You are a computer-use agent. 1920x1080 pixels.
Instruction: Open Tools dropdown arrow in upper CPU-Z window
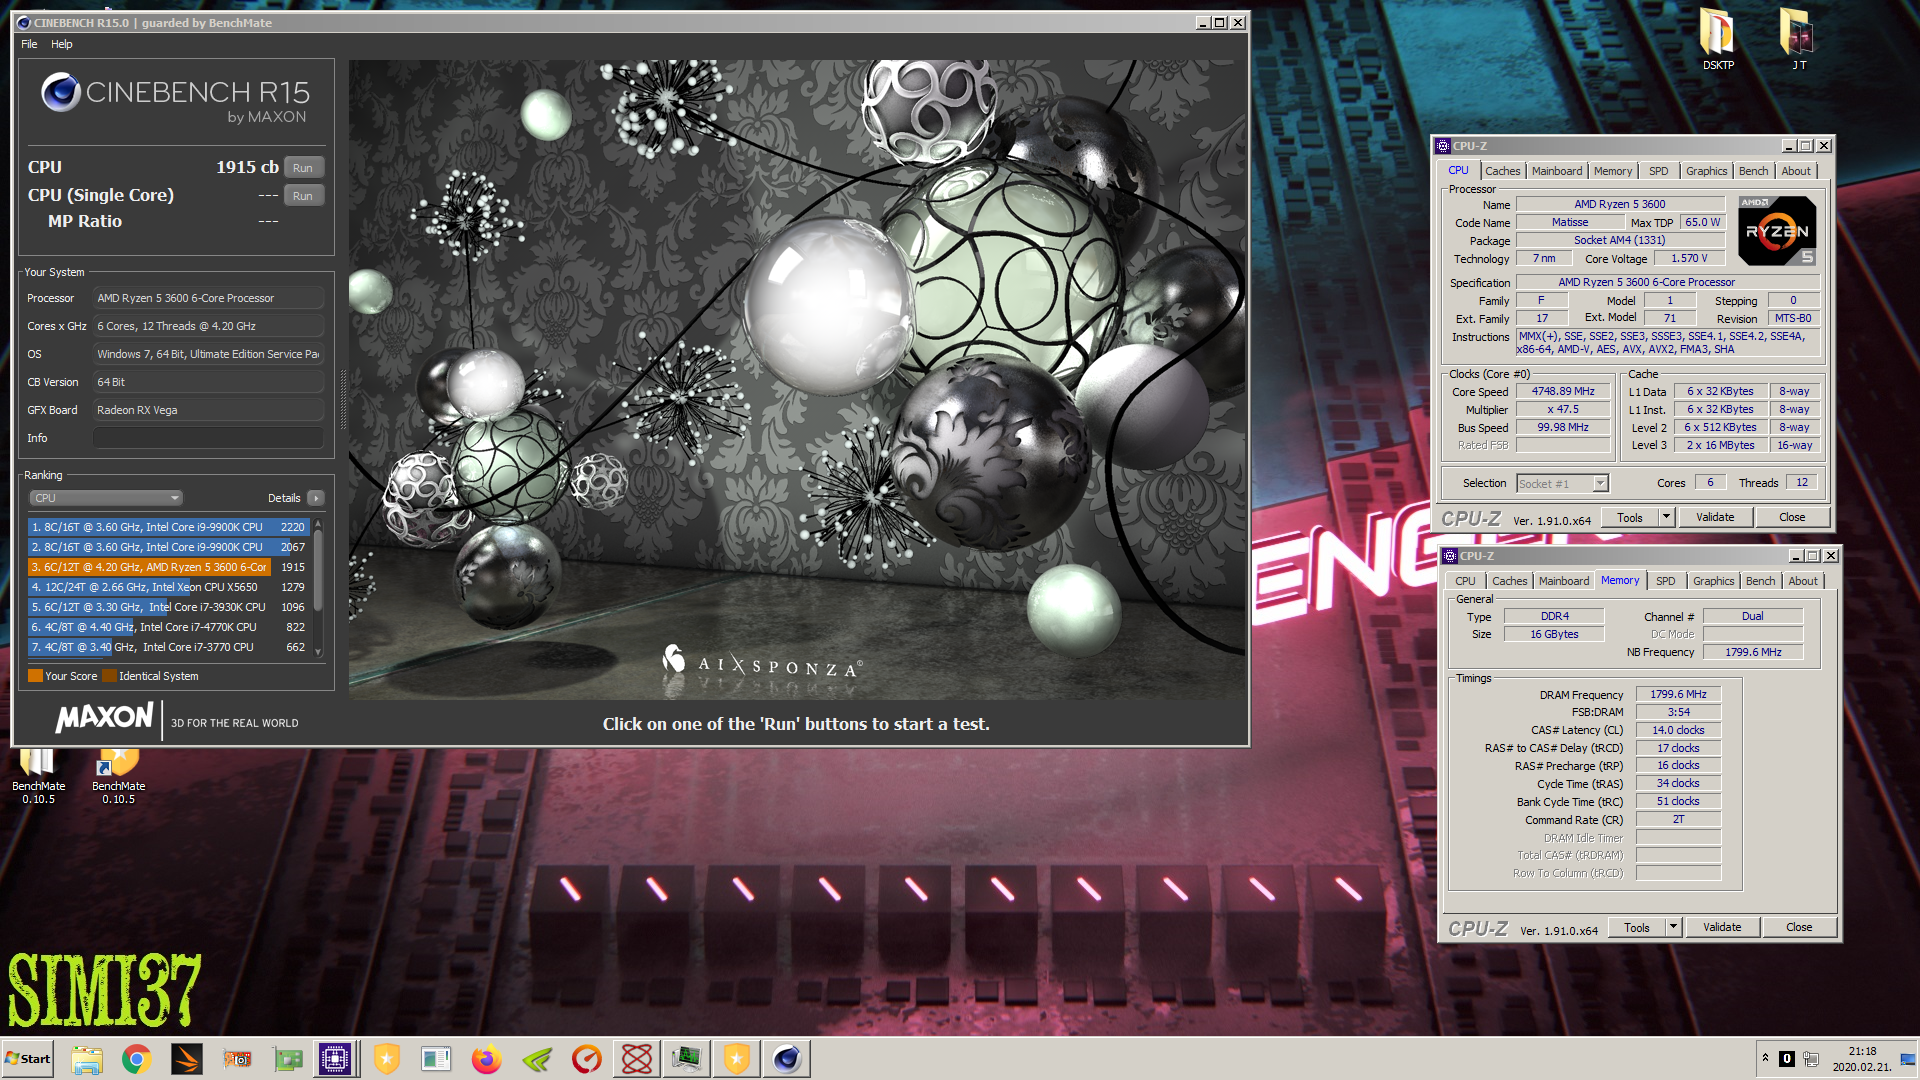(1666, 518)
